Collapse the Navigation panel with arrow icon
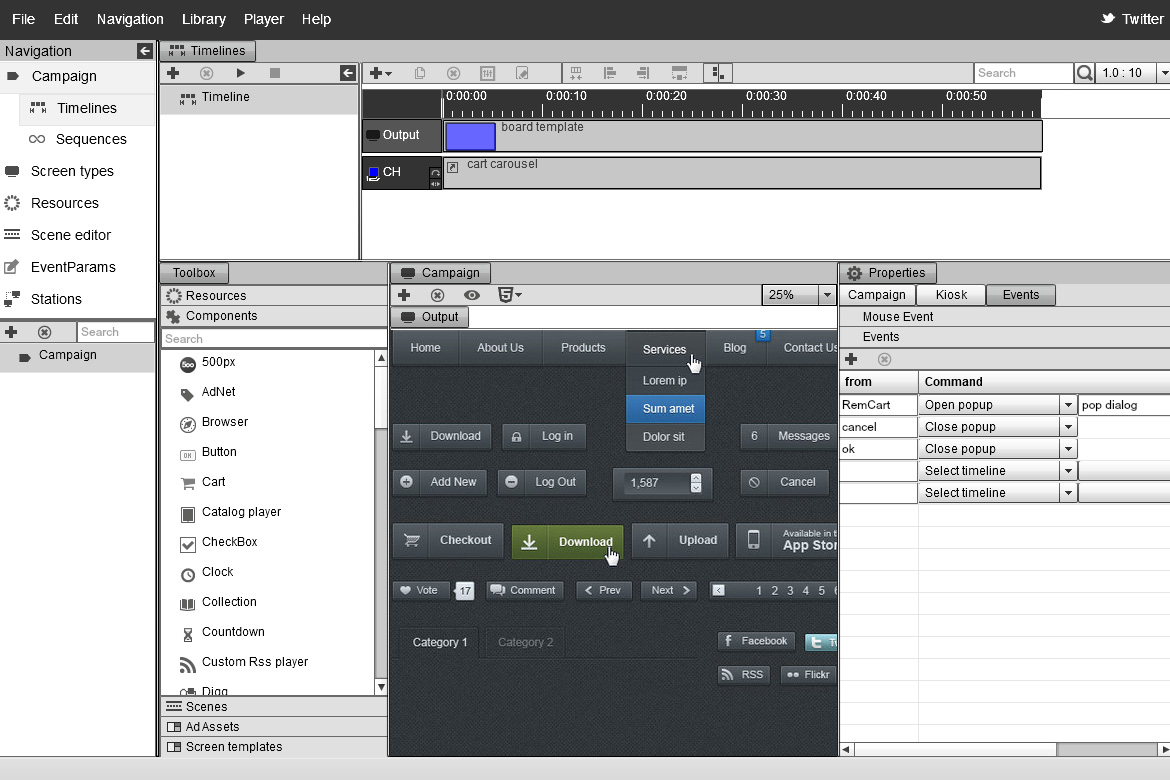 tap(145, 51)
